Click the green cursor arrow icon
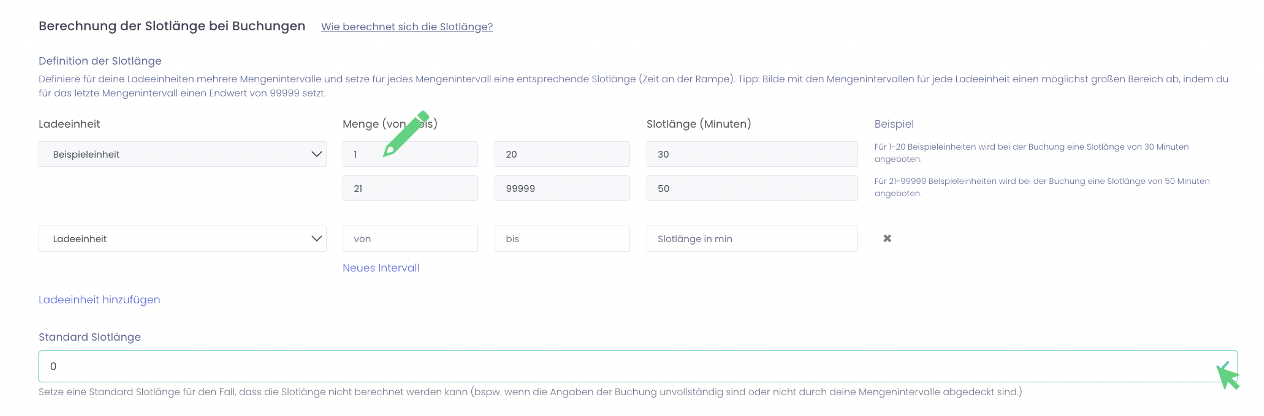Image resolution: width=1264 pixels, height=416 pixels. tap(1226, 376)
